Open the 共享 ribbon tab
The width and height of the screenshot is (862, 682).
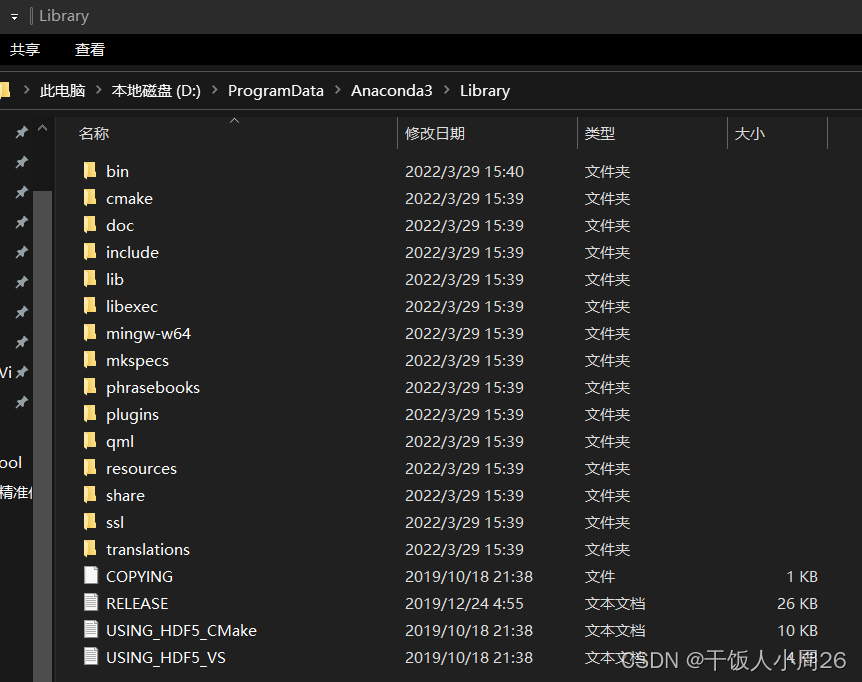point(25,50)
